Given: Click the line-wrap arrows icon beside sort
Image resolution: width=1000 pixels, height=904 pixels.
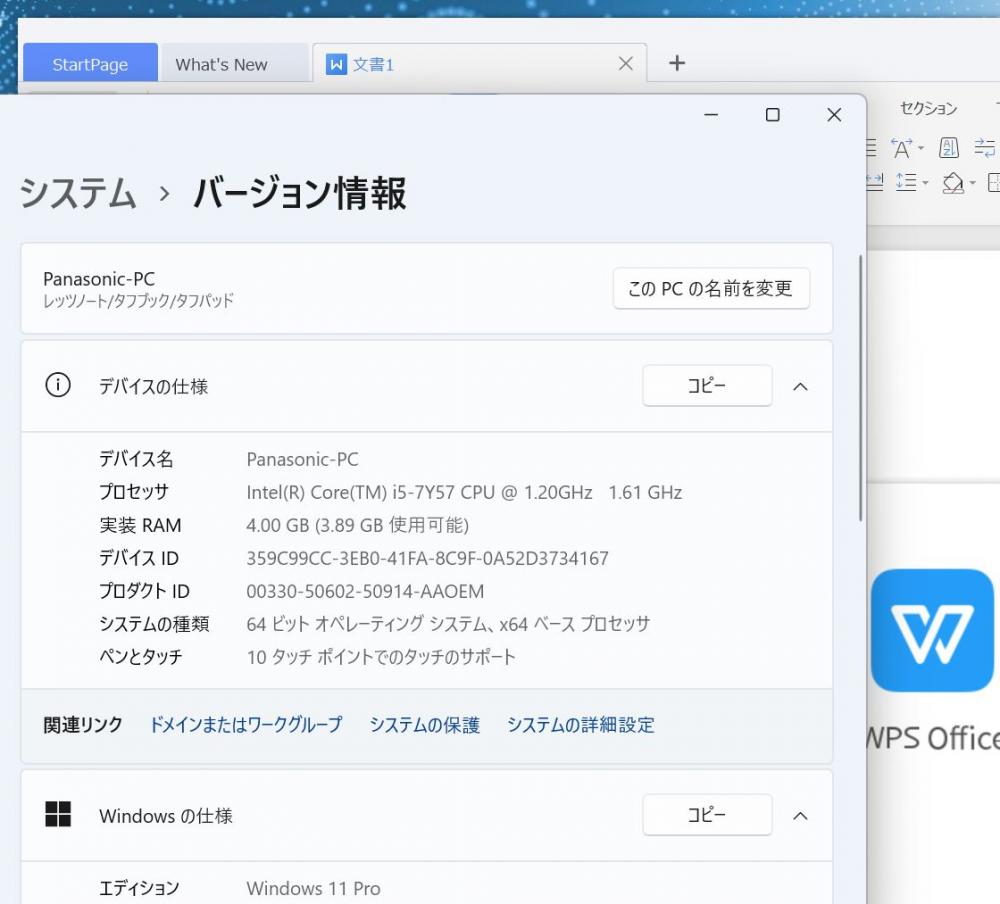Looking at the screenshot, I should 985,148.
